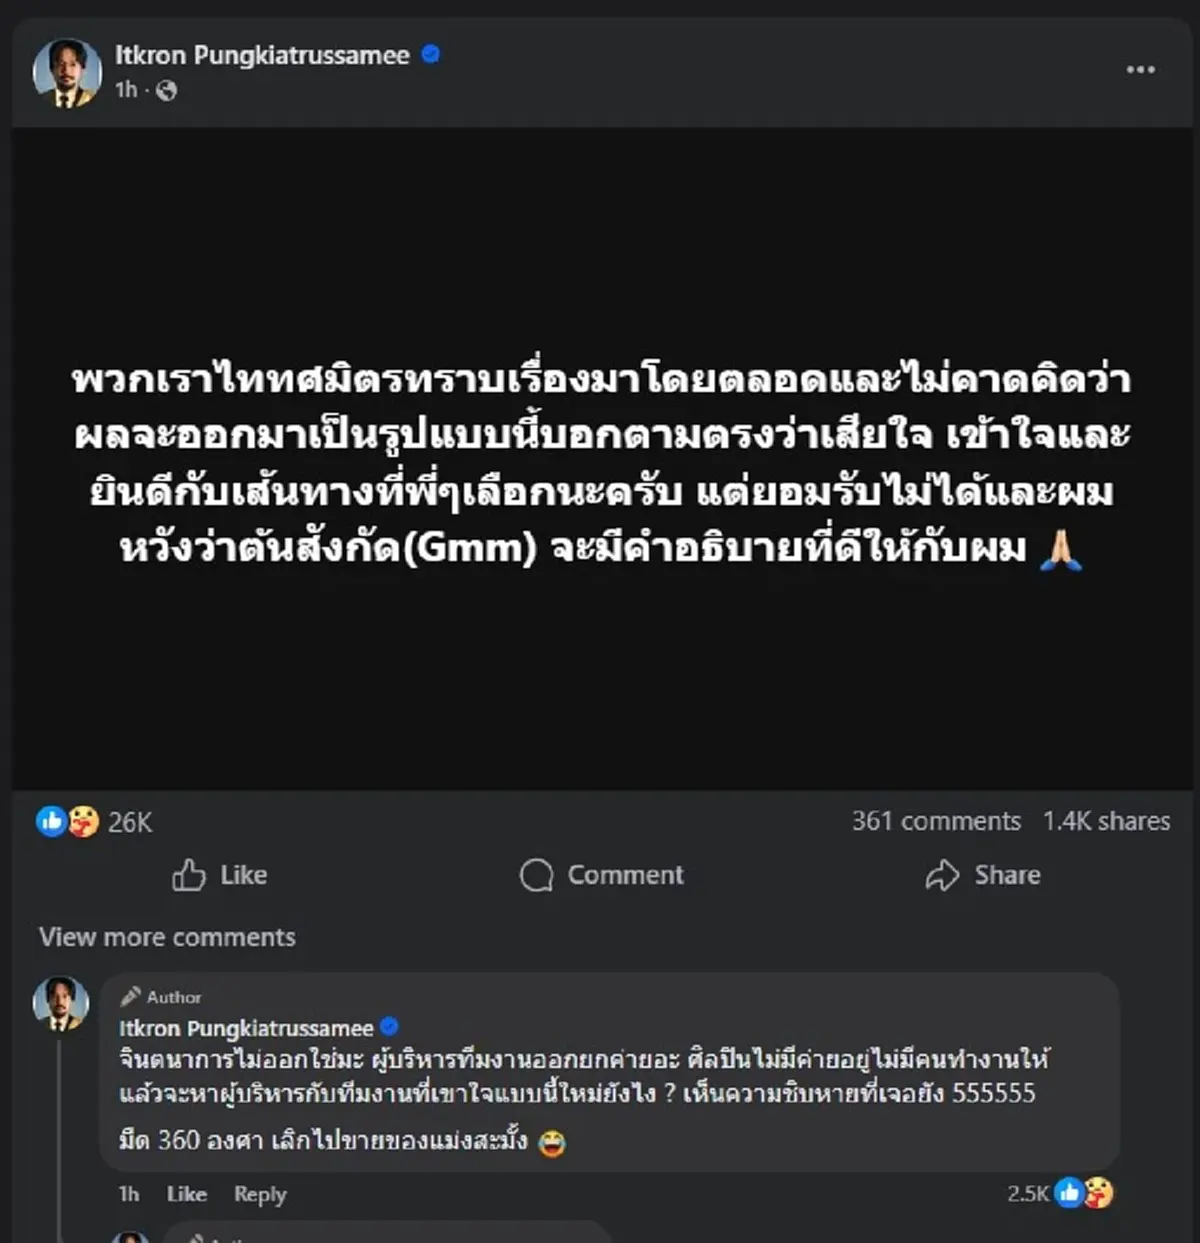
Task: Click the 361 comments link
Action: pyautogui.click(x=938, y=821)
